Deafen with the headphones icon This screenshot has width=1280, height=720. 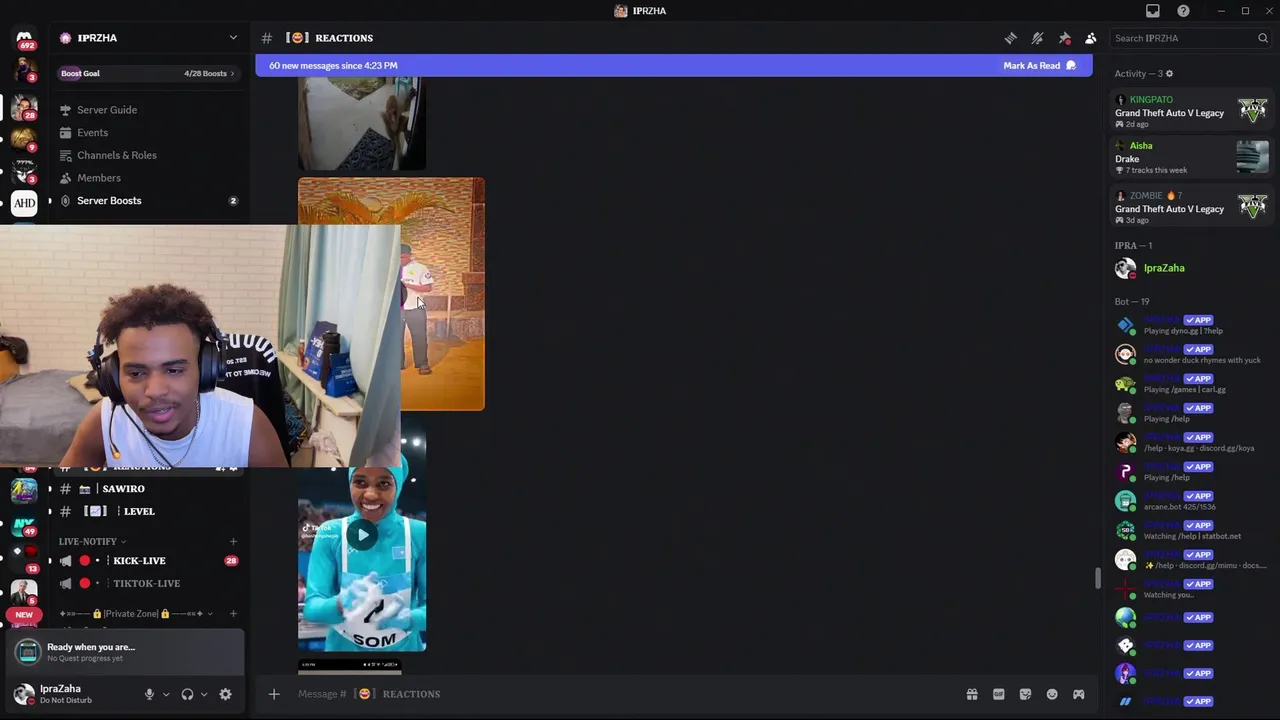click(x=187, y=694)
